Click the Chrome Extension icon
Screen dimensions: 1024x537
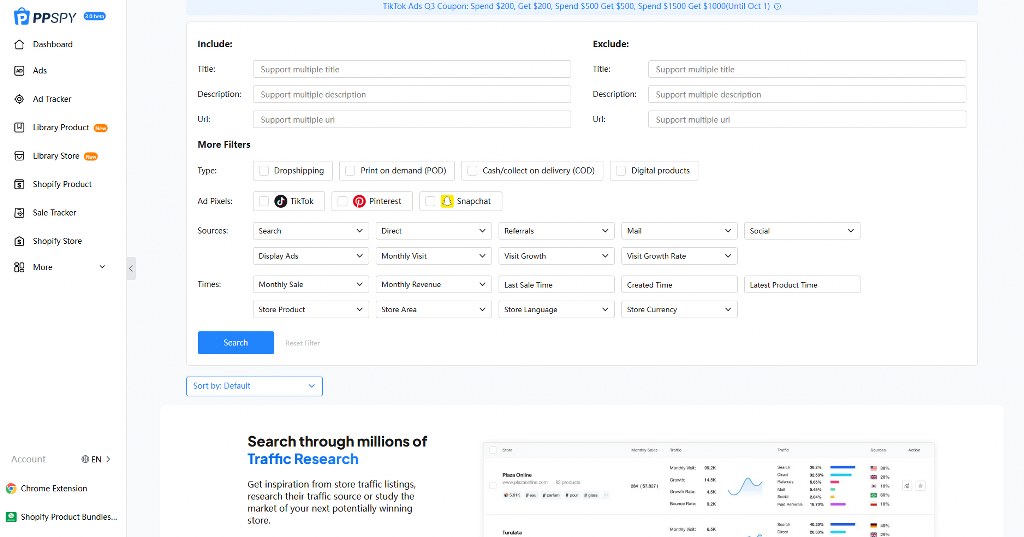click(11, 489)
